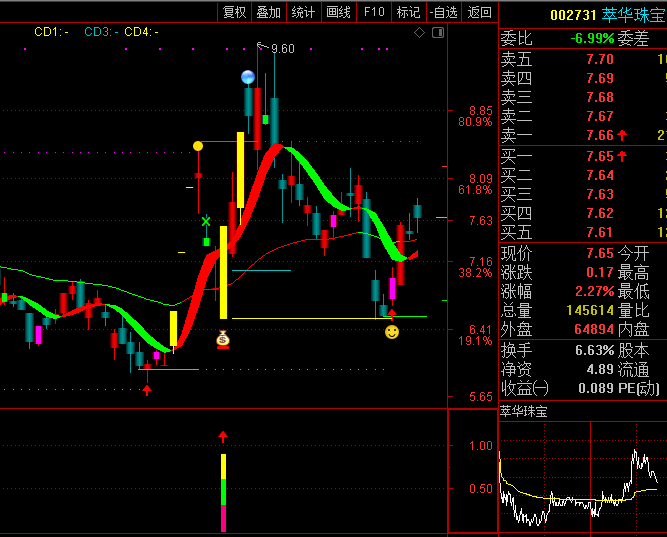Toggle -自选 watchlist membership
667x537 pixels.
[x=444, y=12]
